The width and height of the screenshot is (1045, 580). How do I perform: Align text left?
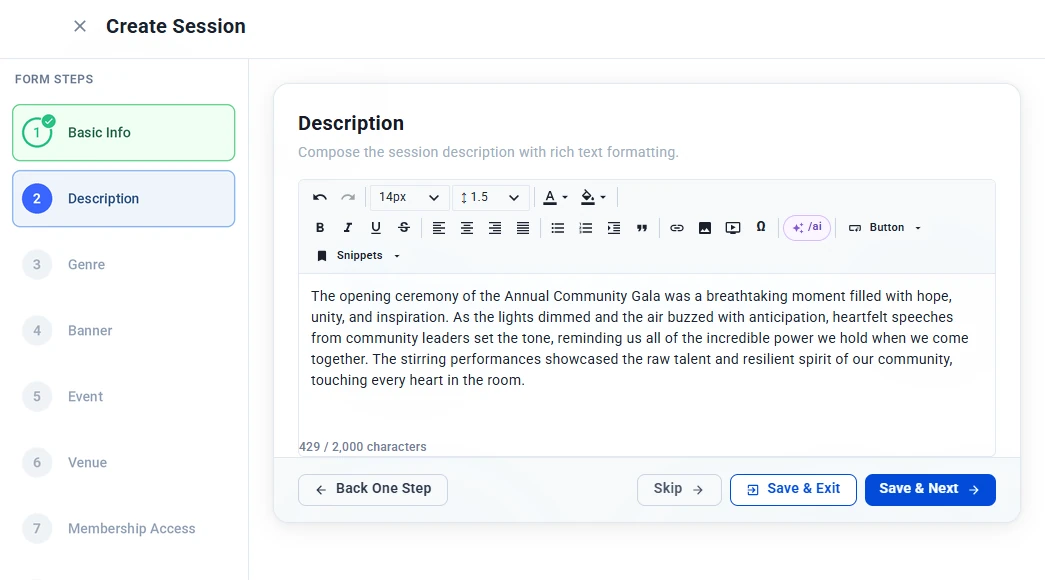click(x=439, y=228)
